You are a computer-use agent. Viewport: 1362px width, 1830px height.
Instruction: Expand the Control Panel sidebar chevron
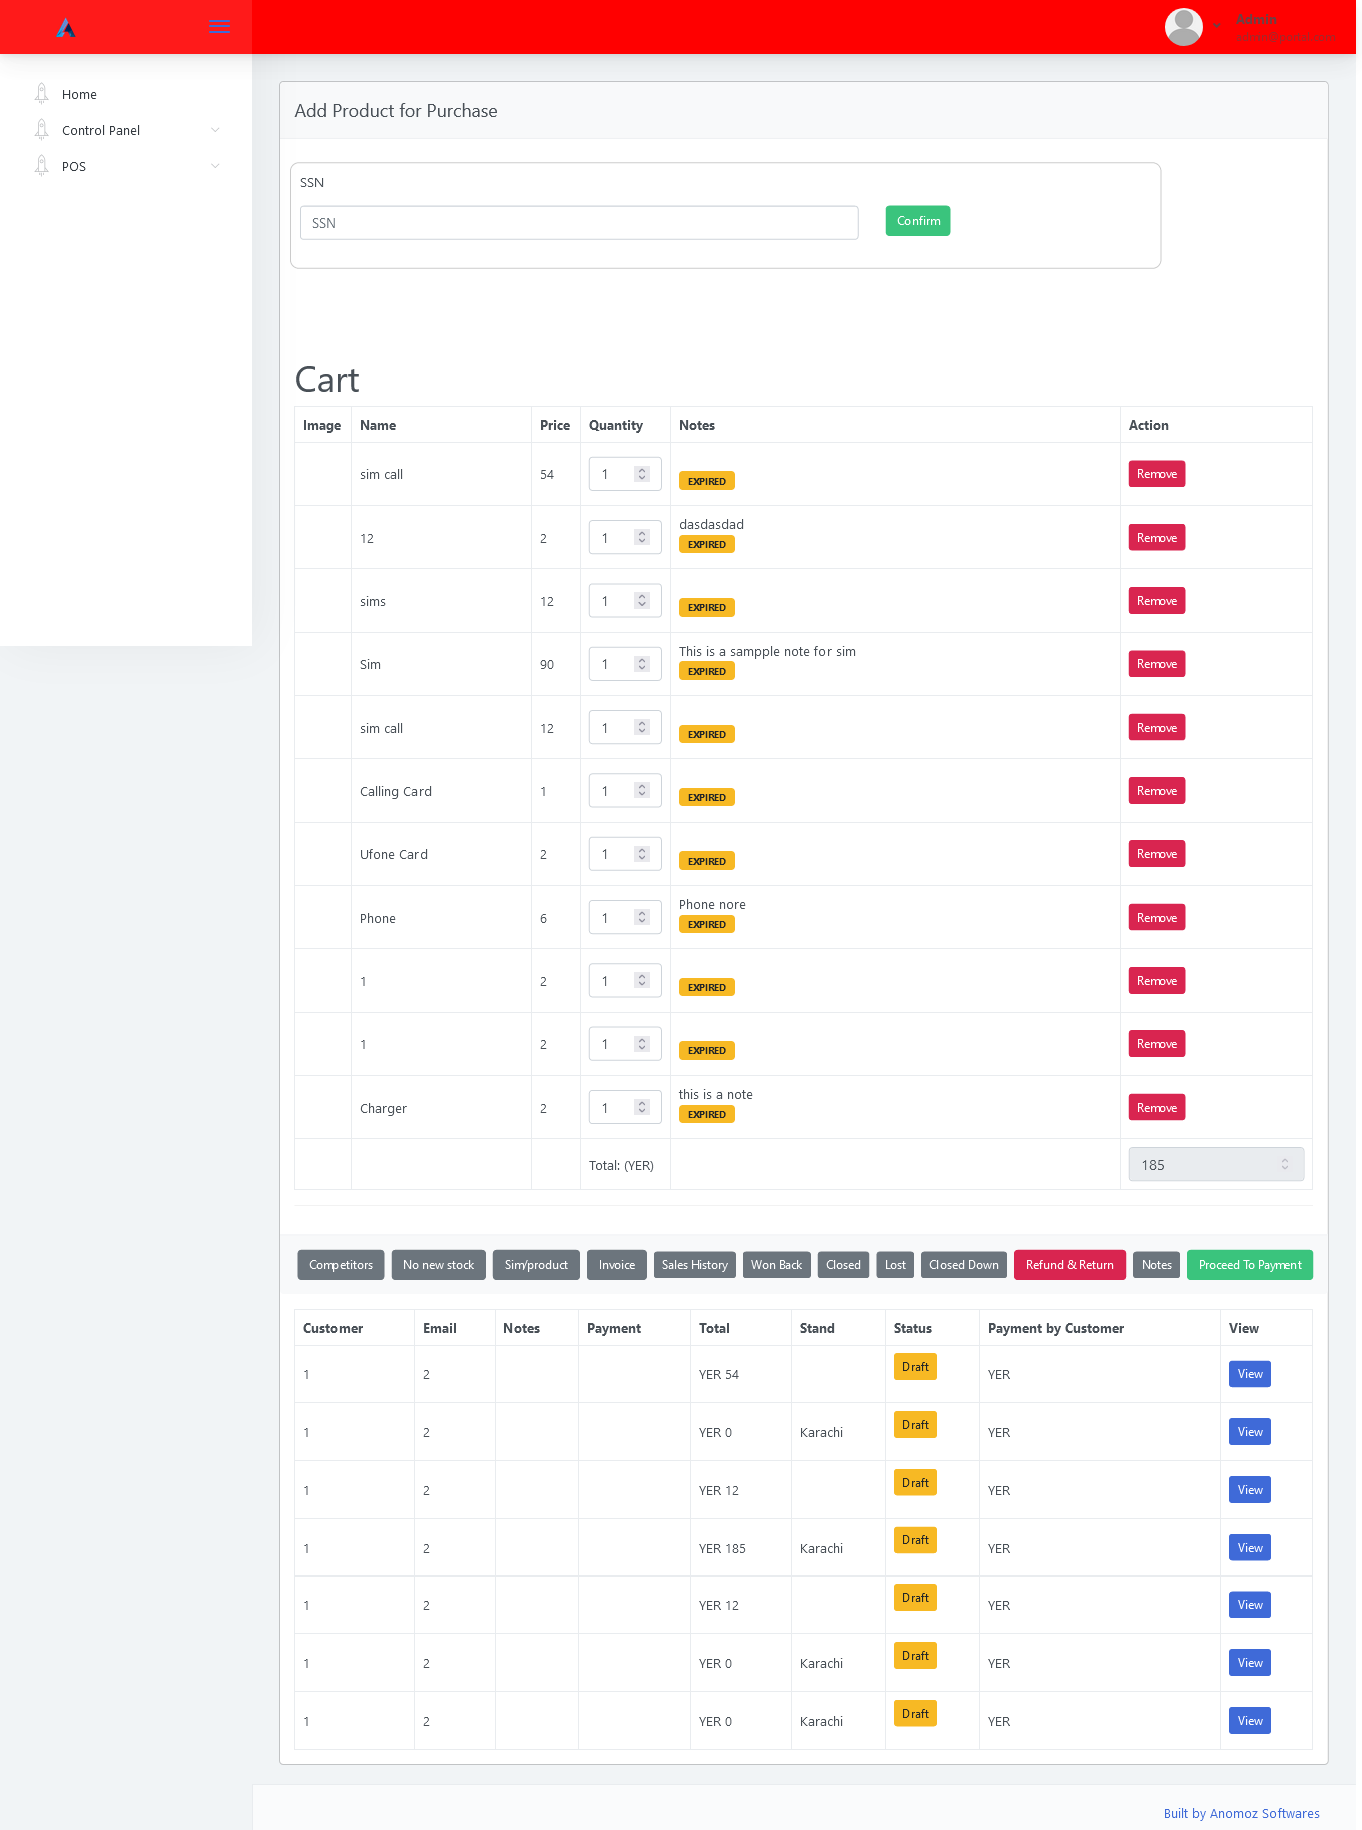215,130
